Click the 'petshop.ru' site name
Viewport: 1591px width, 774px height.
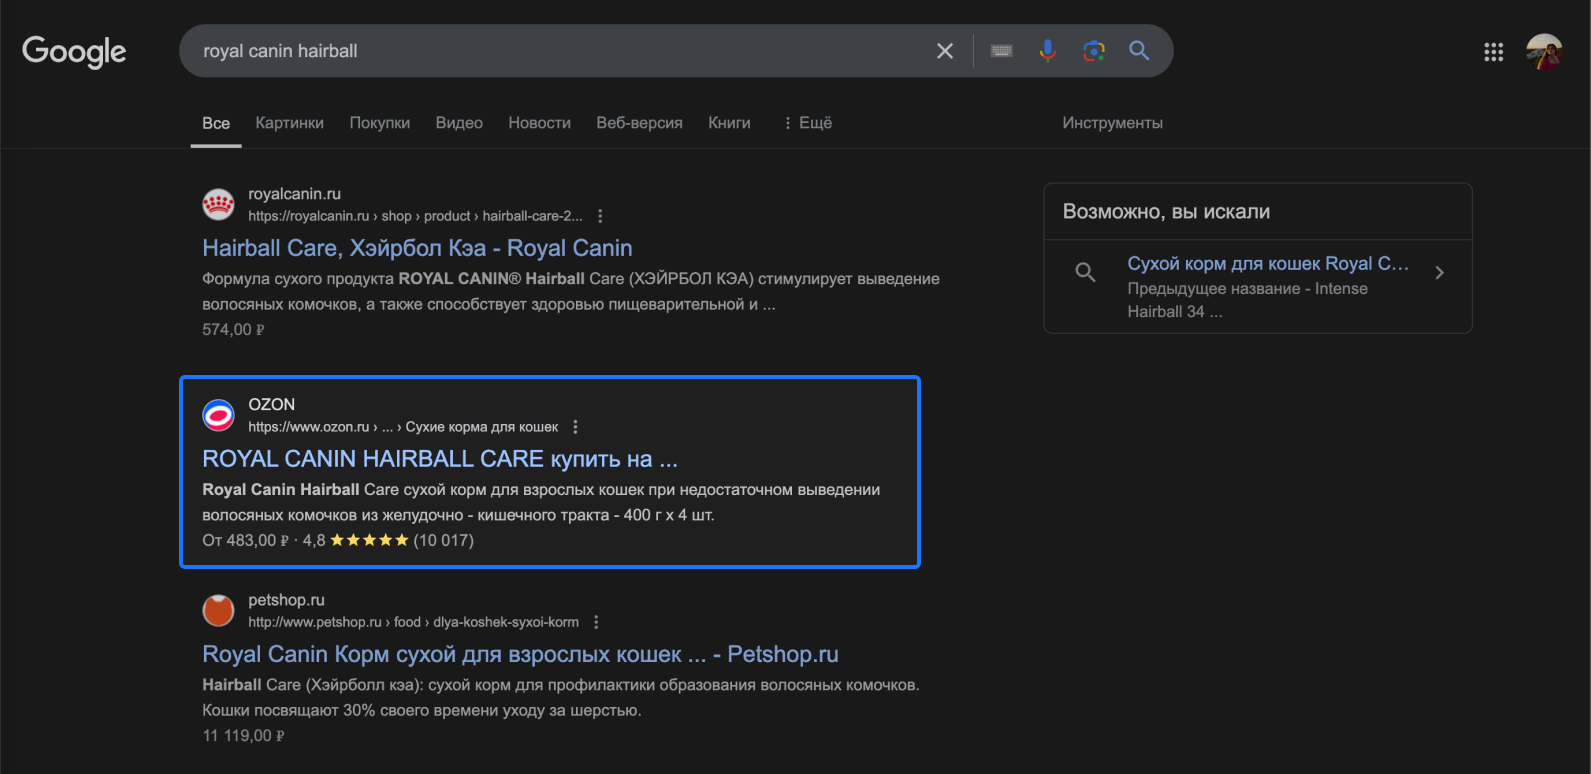286,600
